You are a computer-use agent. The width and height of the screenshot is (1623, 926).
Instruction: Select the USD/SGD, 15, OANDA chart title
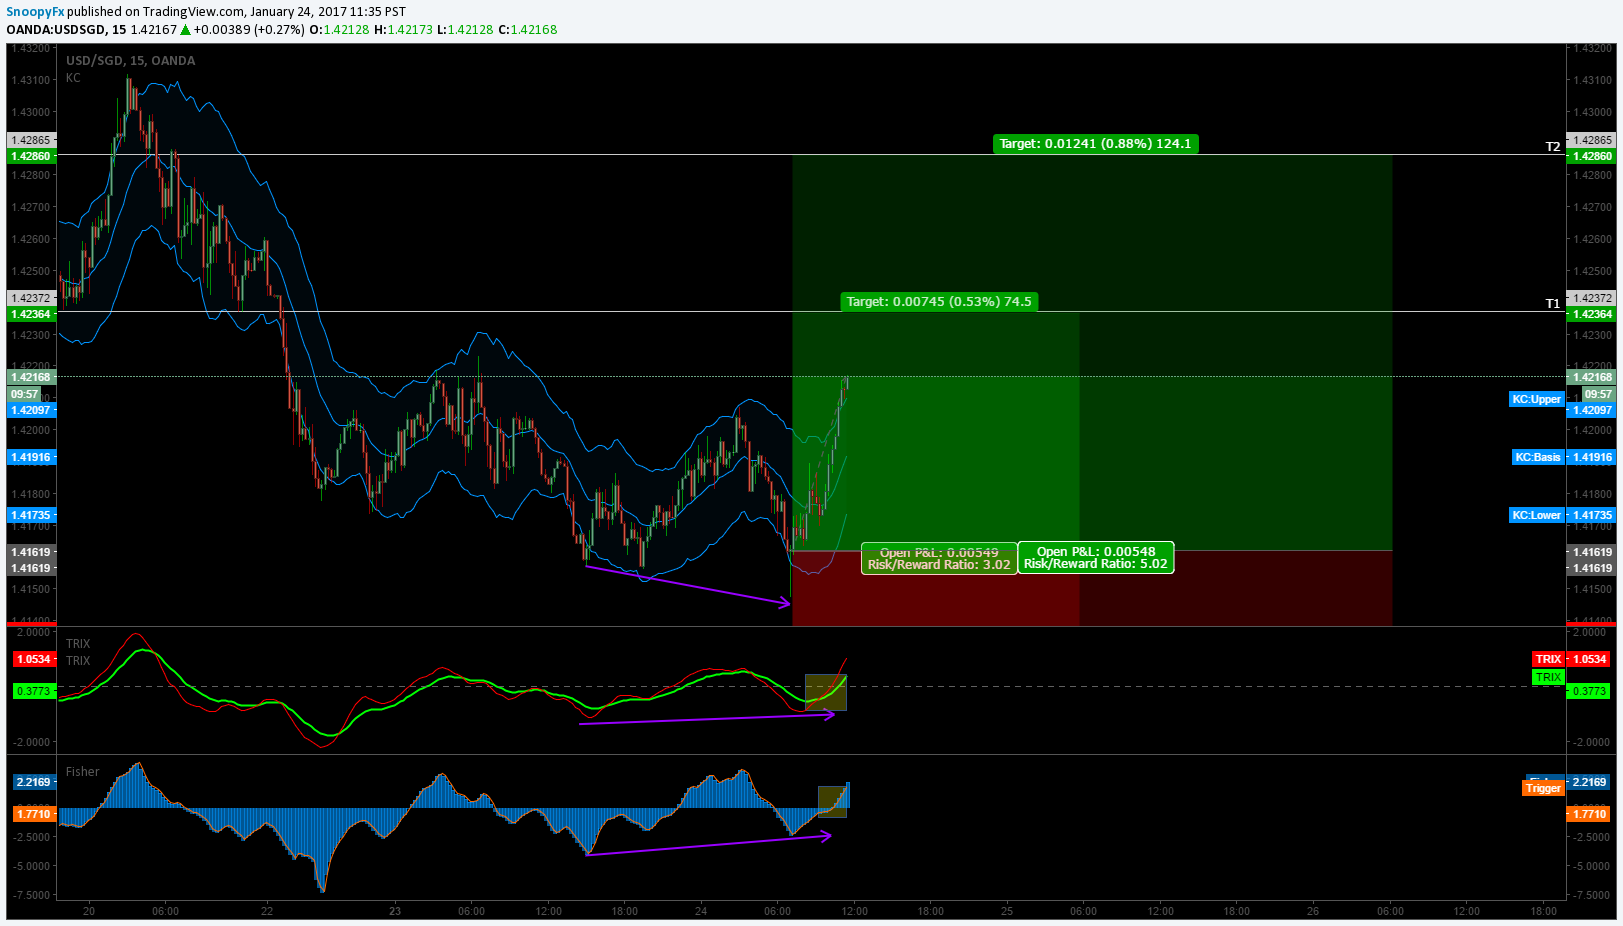[x=131, y=60]
